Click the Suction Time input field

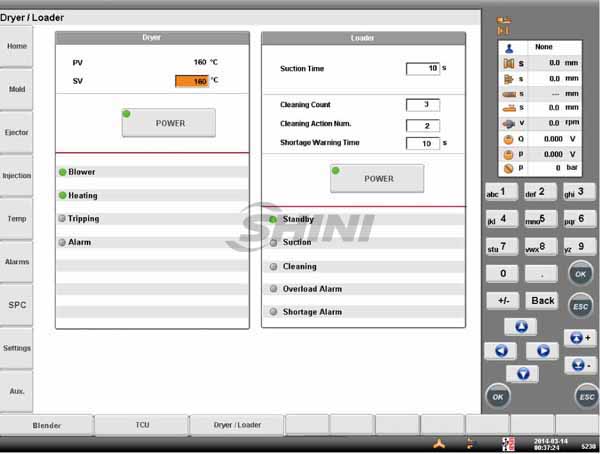(x=422, y=69)
